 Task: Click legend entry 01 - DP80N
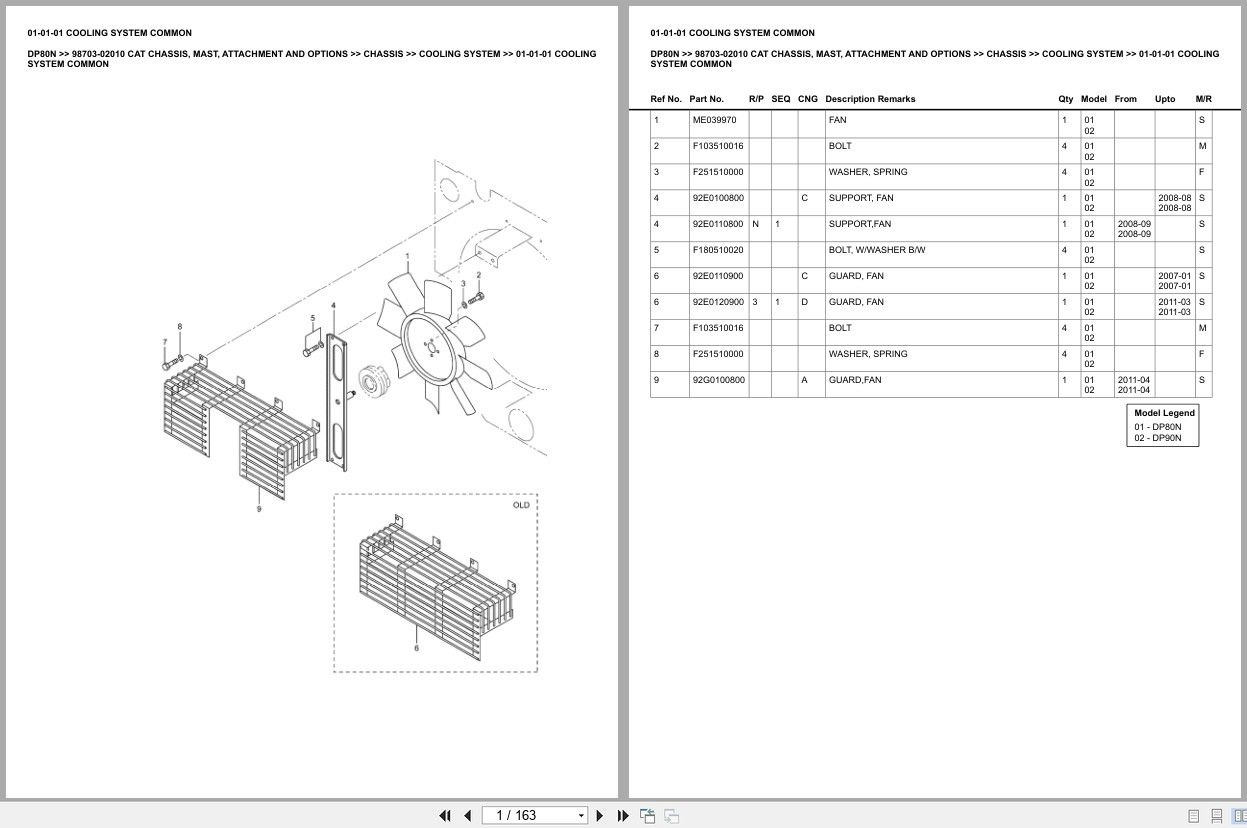coord(1157,427)
